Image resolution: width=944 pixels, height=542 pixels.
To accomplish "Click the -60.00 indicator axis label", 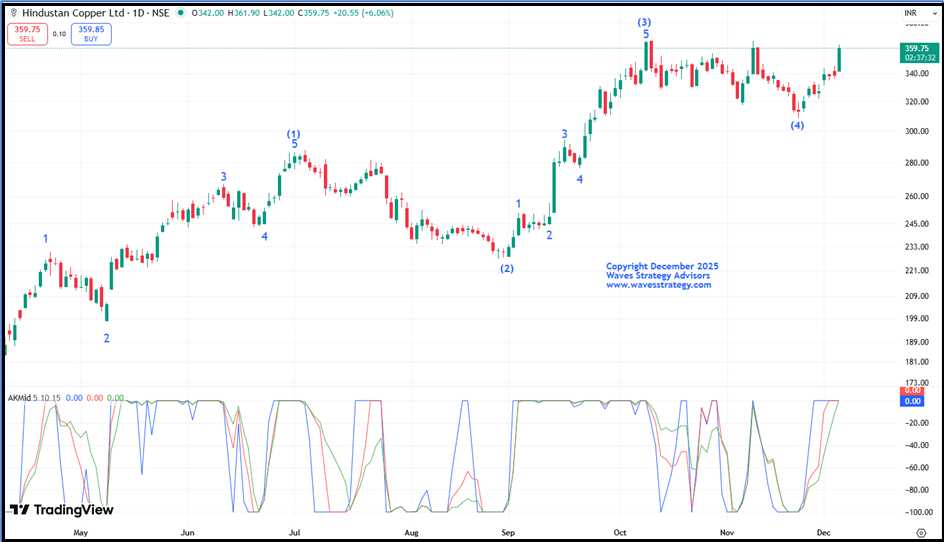I will point(918,468).
